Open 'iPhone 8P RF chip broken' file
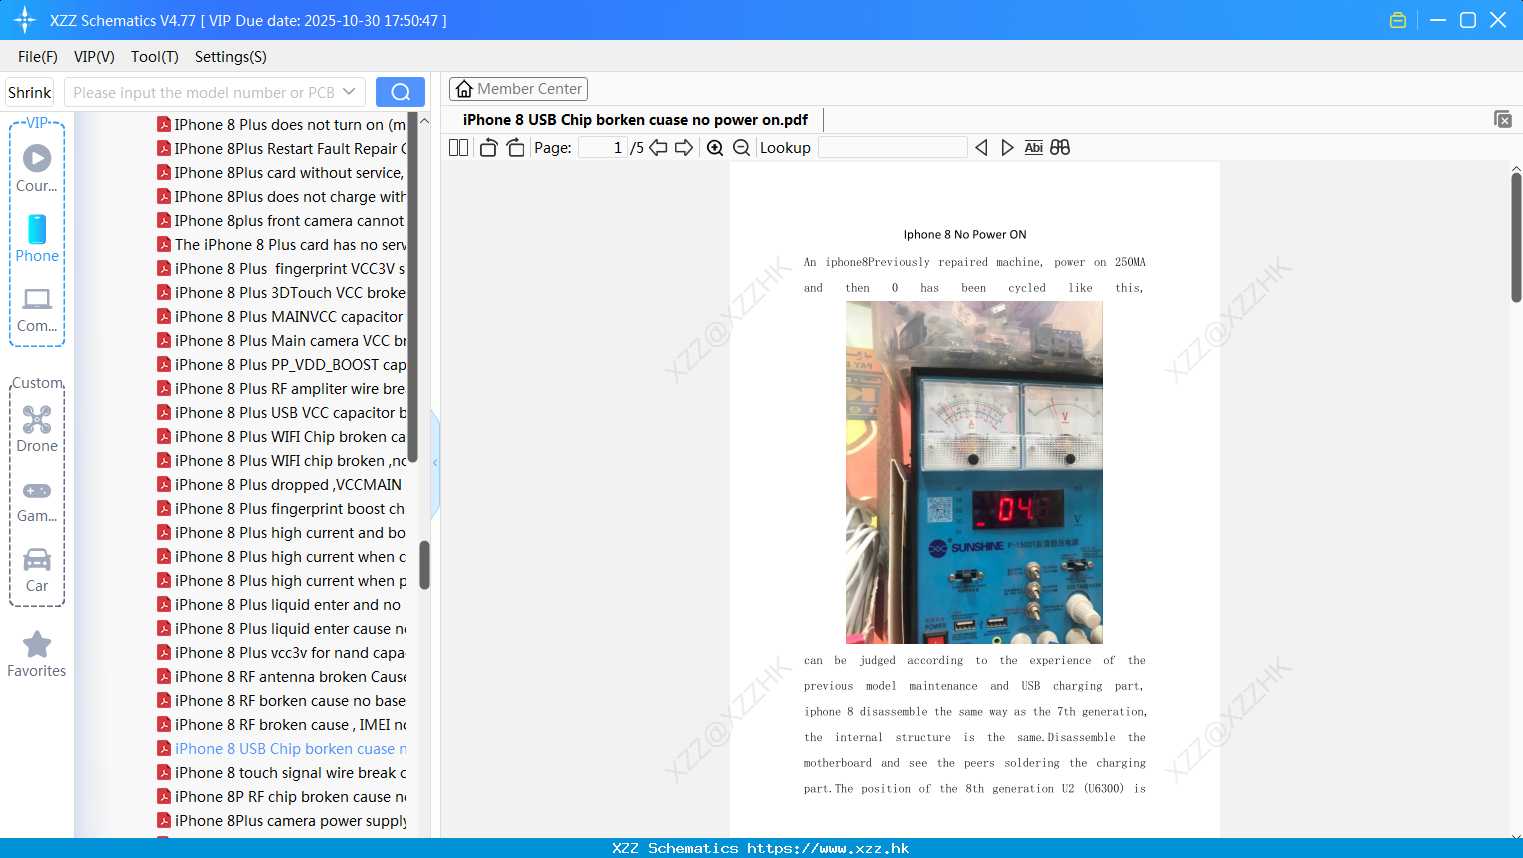This screenshot has height=858, width=1523. coord(282,797)
